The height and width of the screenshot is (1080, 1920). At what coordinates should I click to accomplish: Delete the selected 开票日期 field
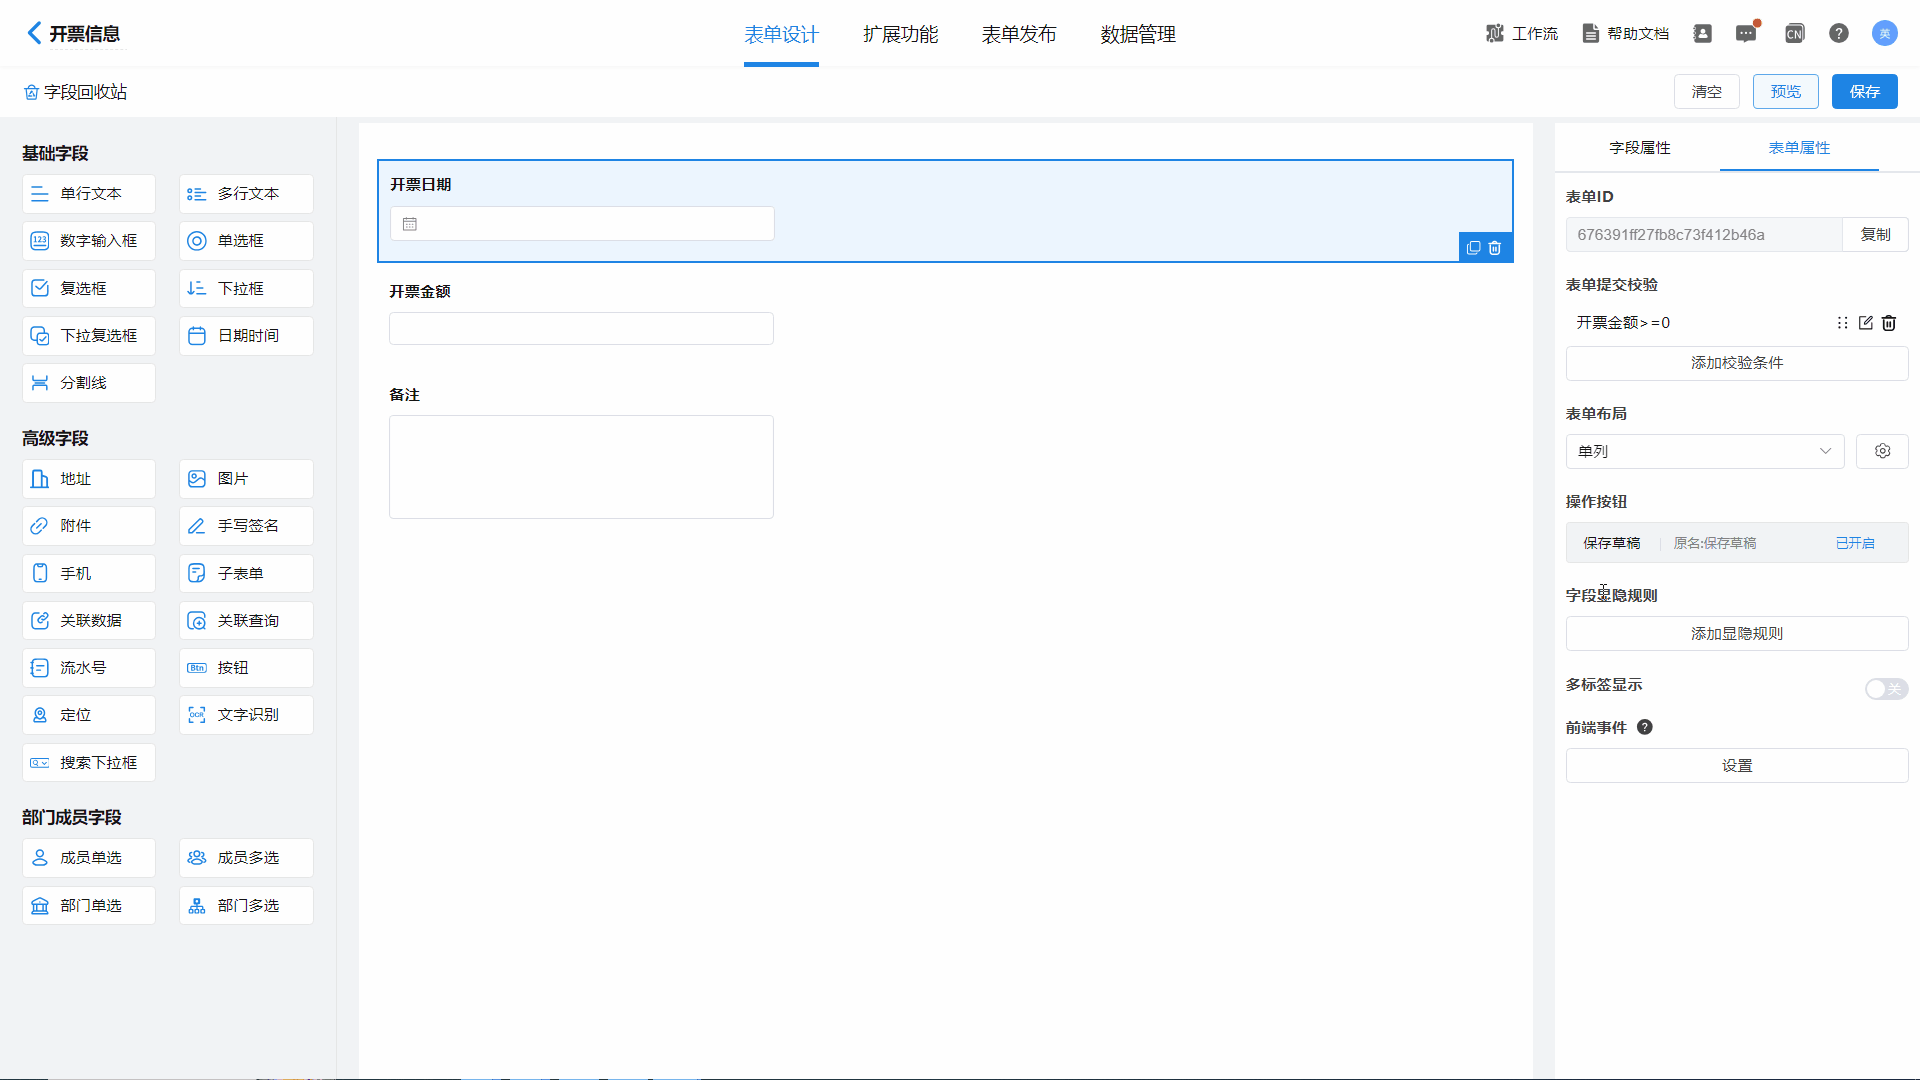tap(1495, 248)
